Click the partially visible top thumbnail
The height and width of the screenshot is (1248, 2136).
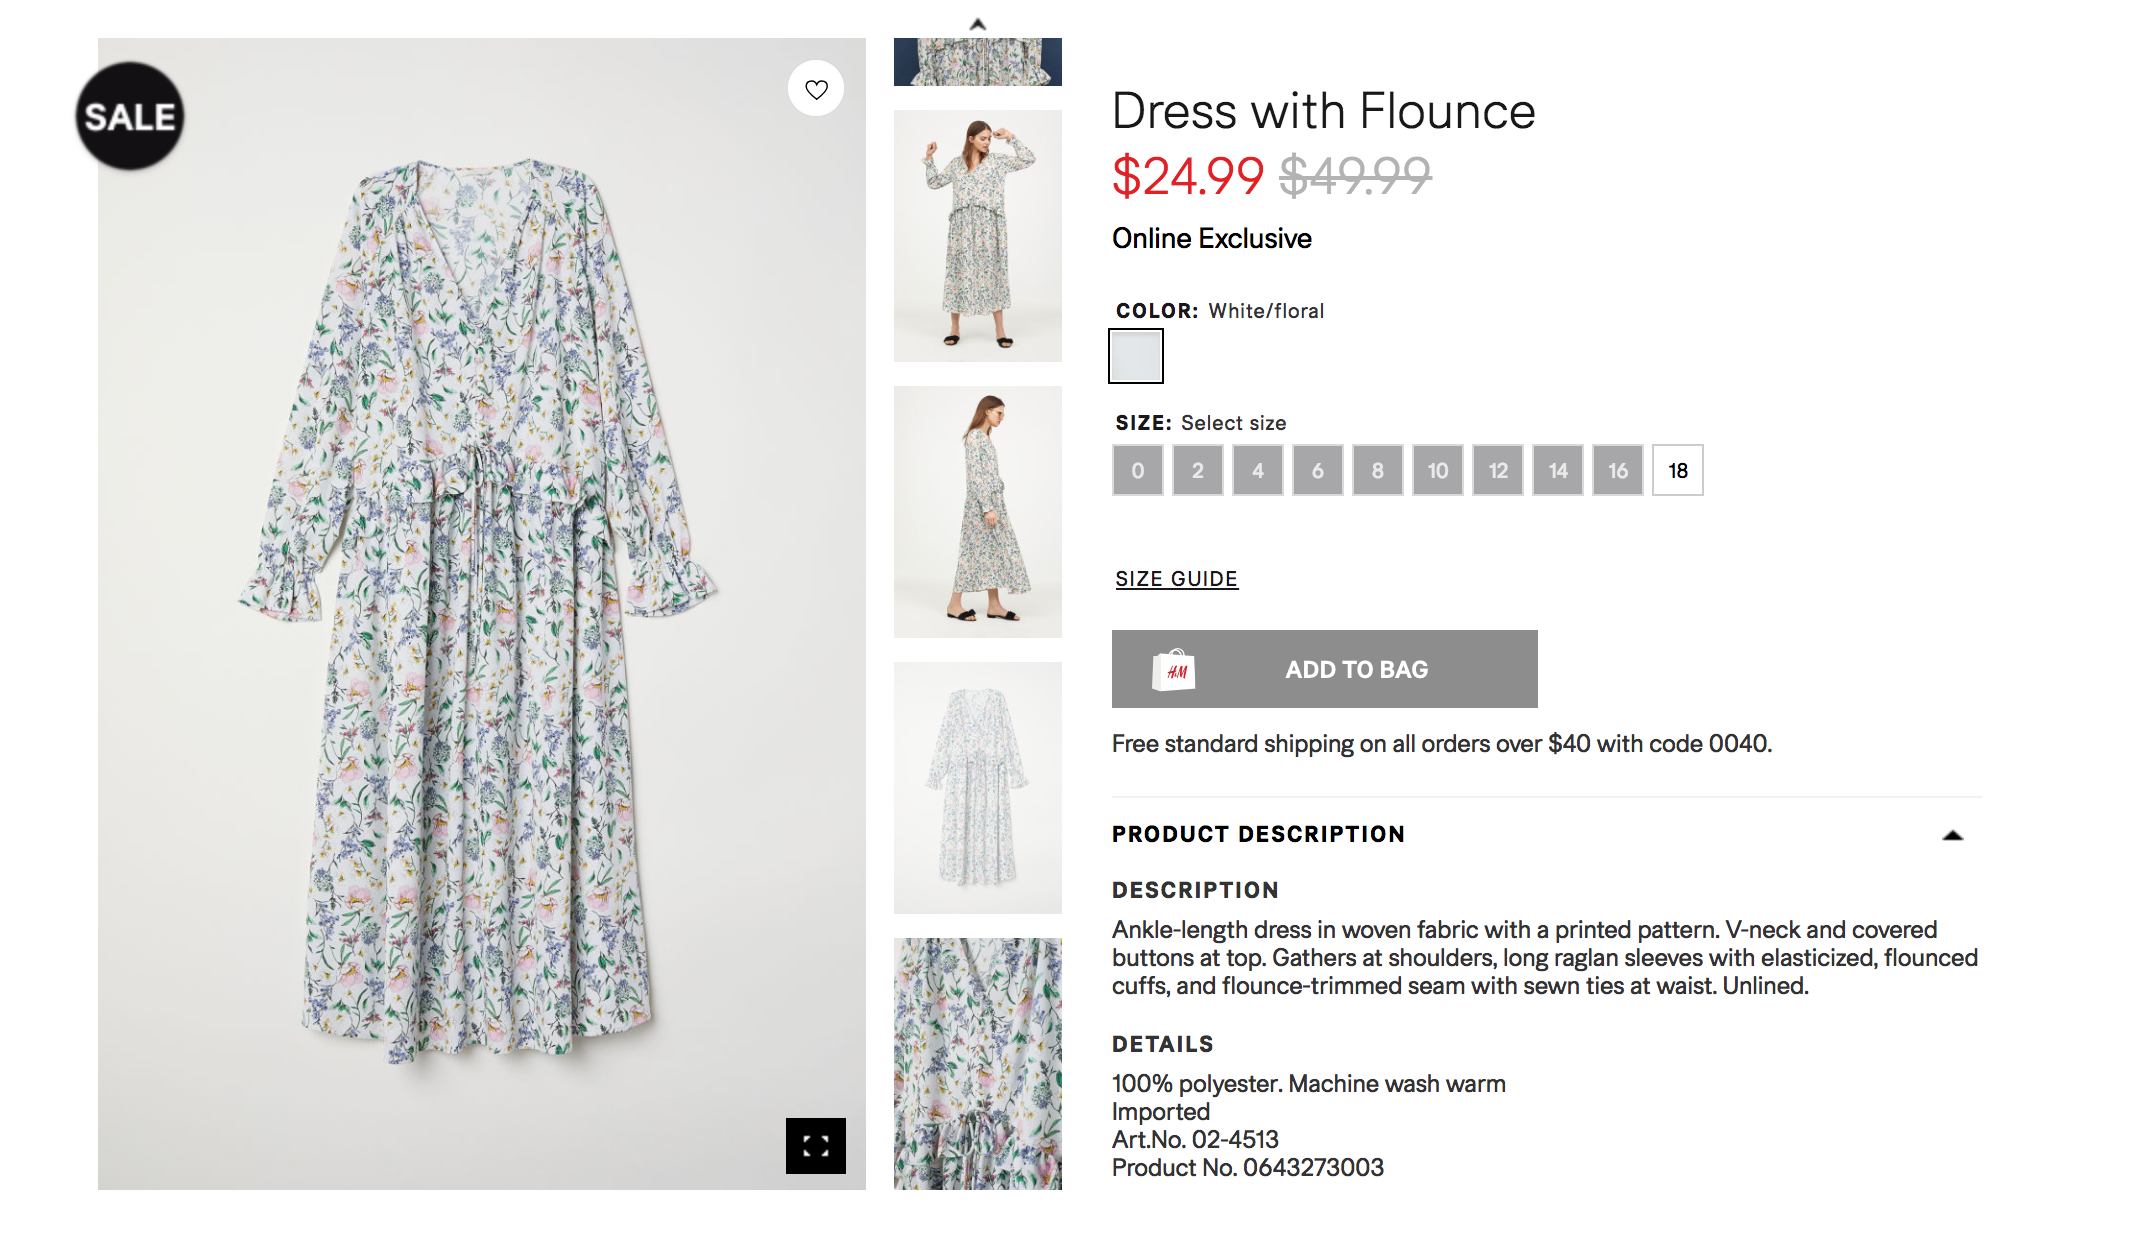pyautogui.click(x=977, y=62)
